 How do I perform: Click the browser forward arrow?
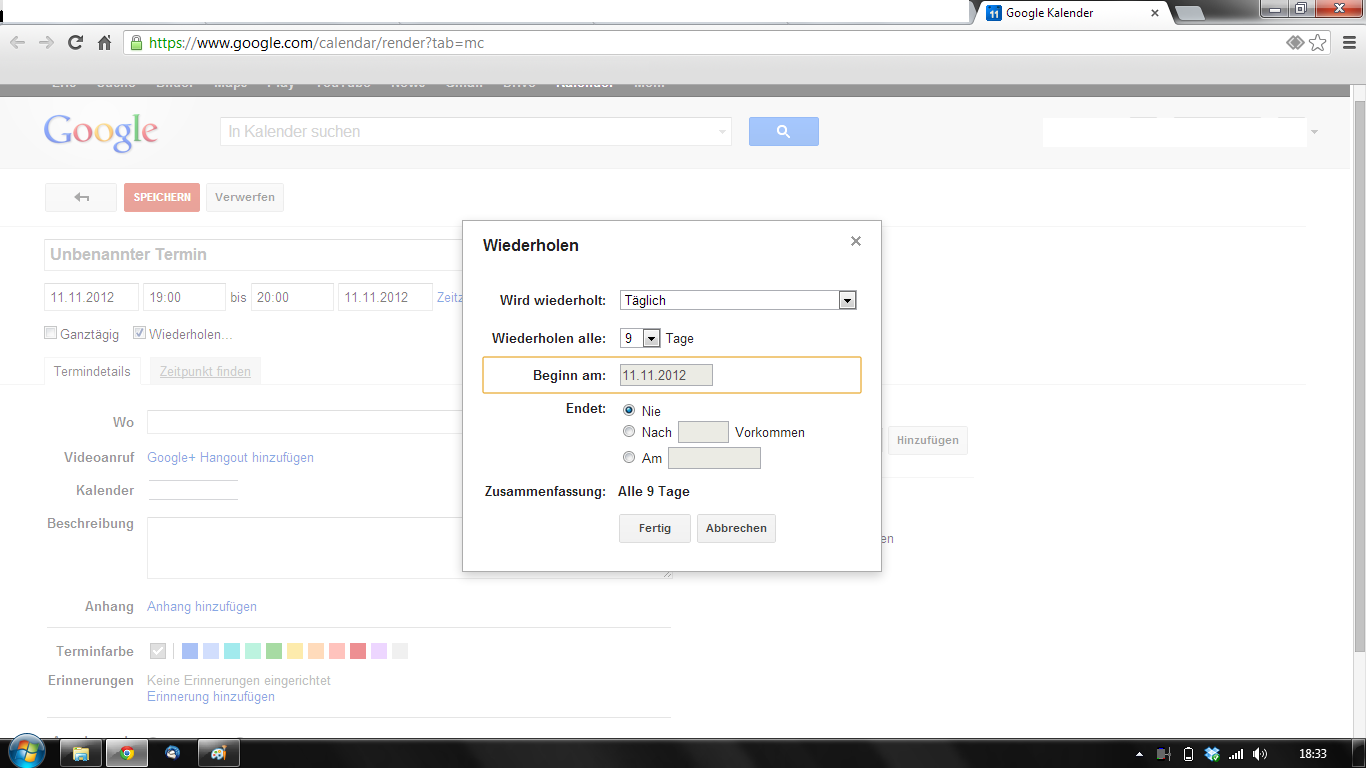pyautogui.click(x=46, y=43)
